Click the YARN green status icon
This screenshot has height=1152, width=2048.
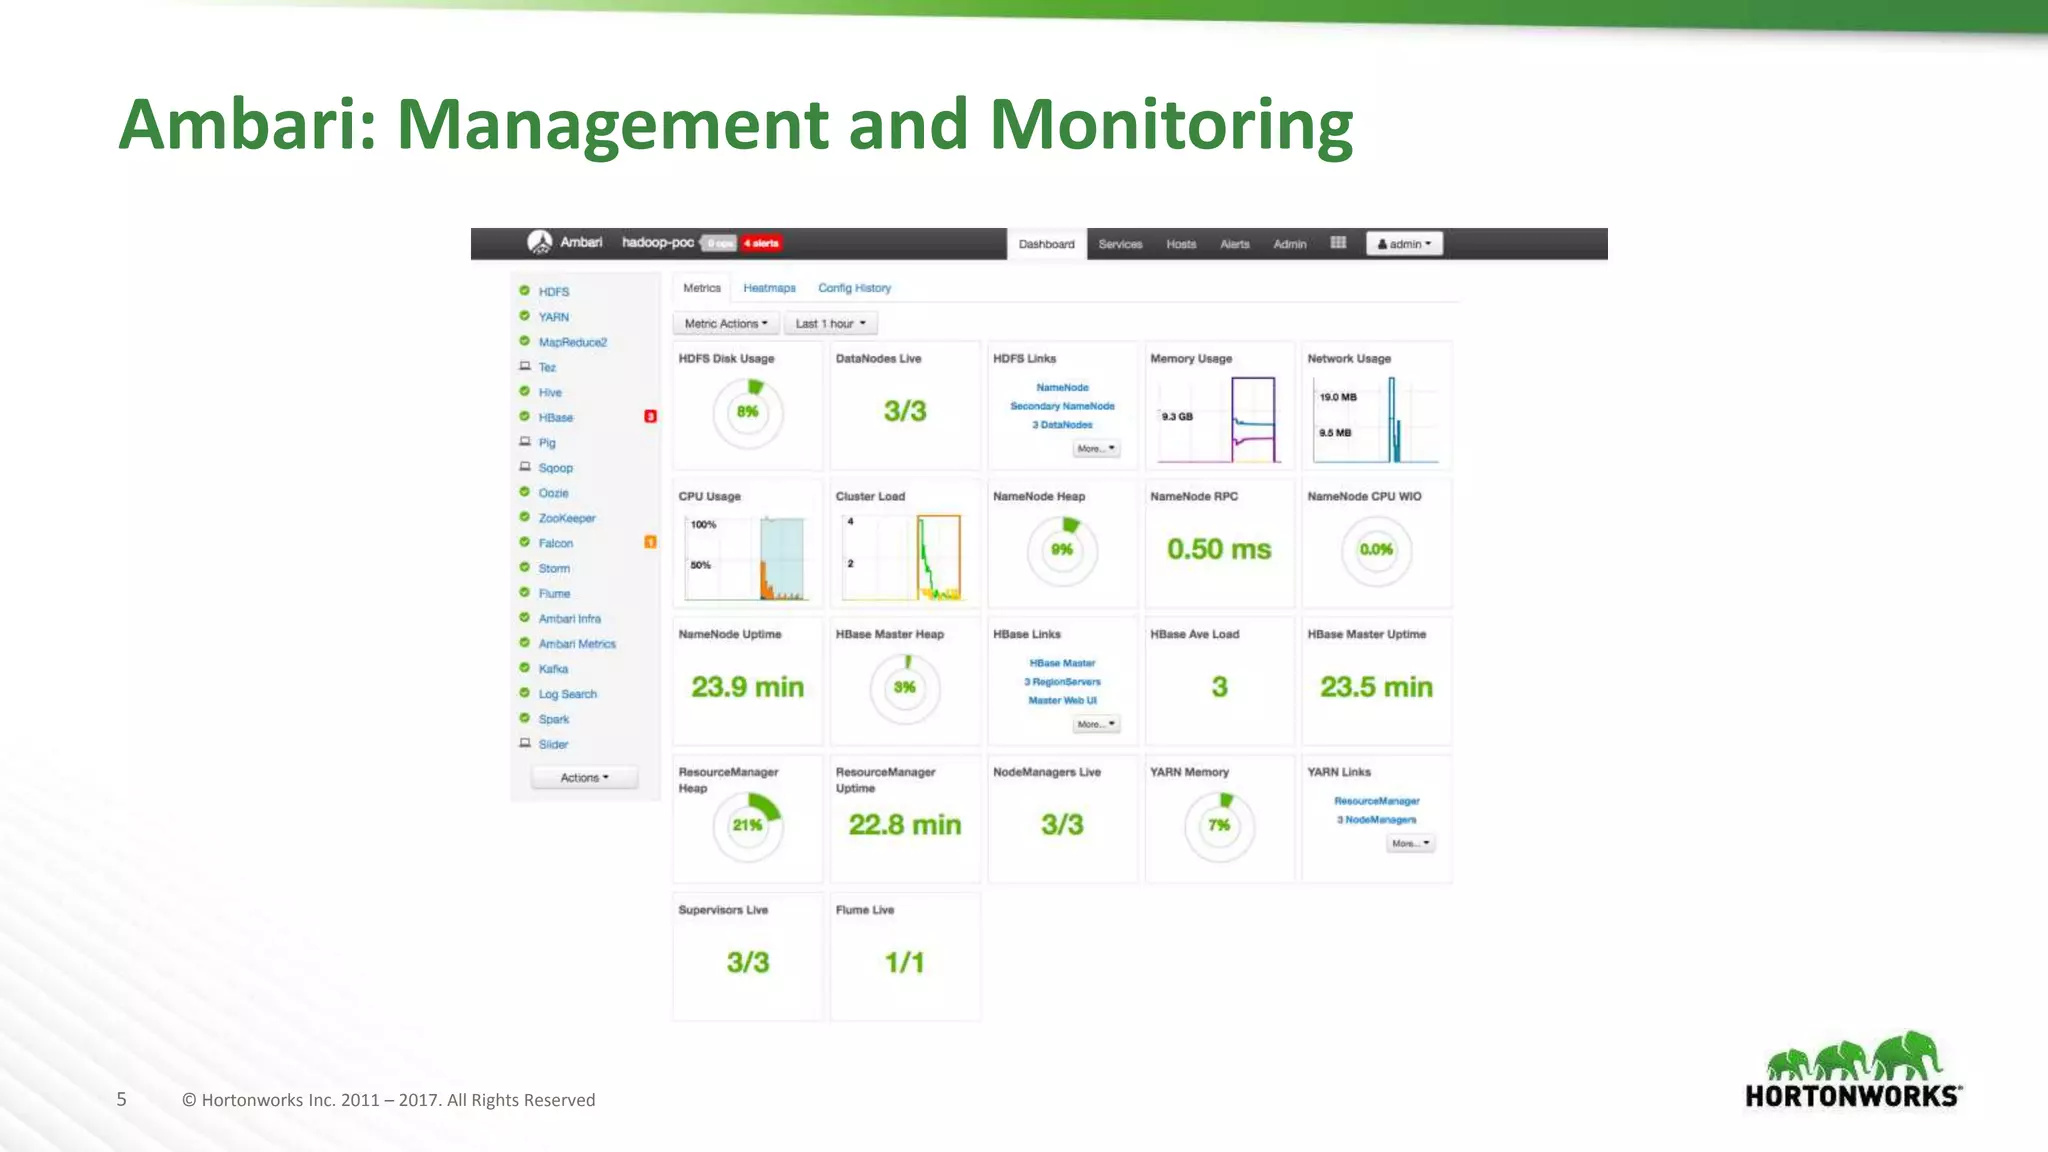point(524,316)
